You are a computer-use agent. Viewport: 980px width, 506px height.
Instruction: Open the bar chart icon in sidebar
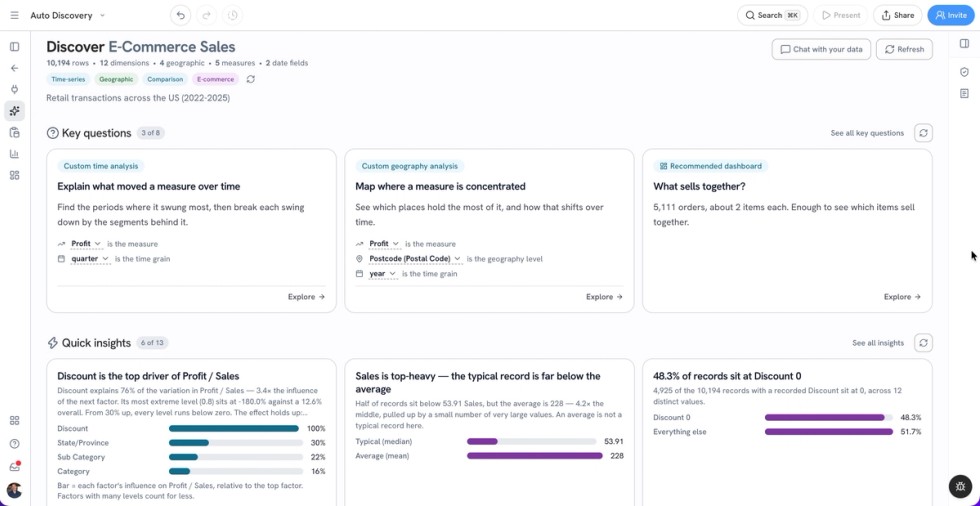pos(14,154)
